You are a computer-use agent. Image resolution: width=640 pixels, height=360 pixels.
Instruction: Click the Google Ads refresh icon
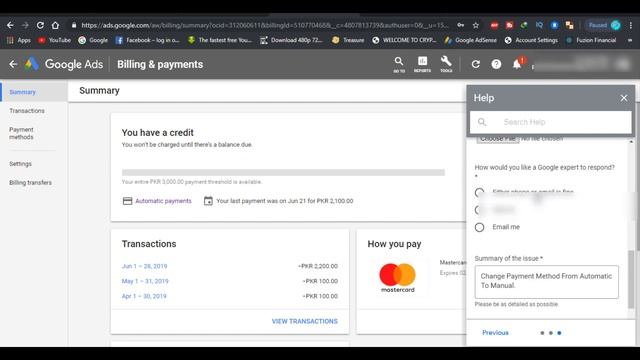476,64
